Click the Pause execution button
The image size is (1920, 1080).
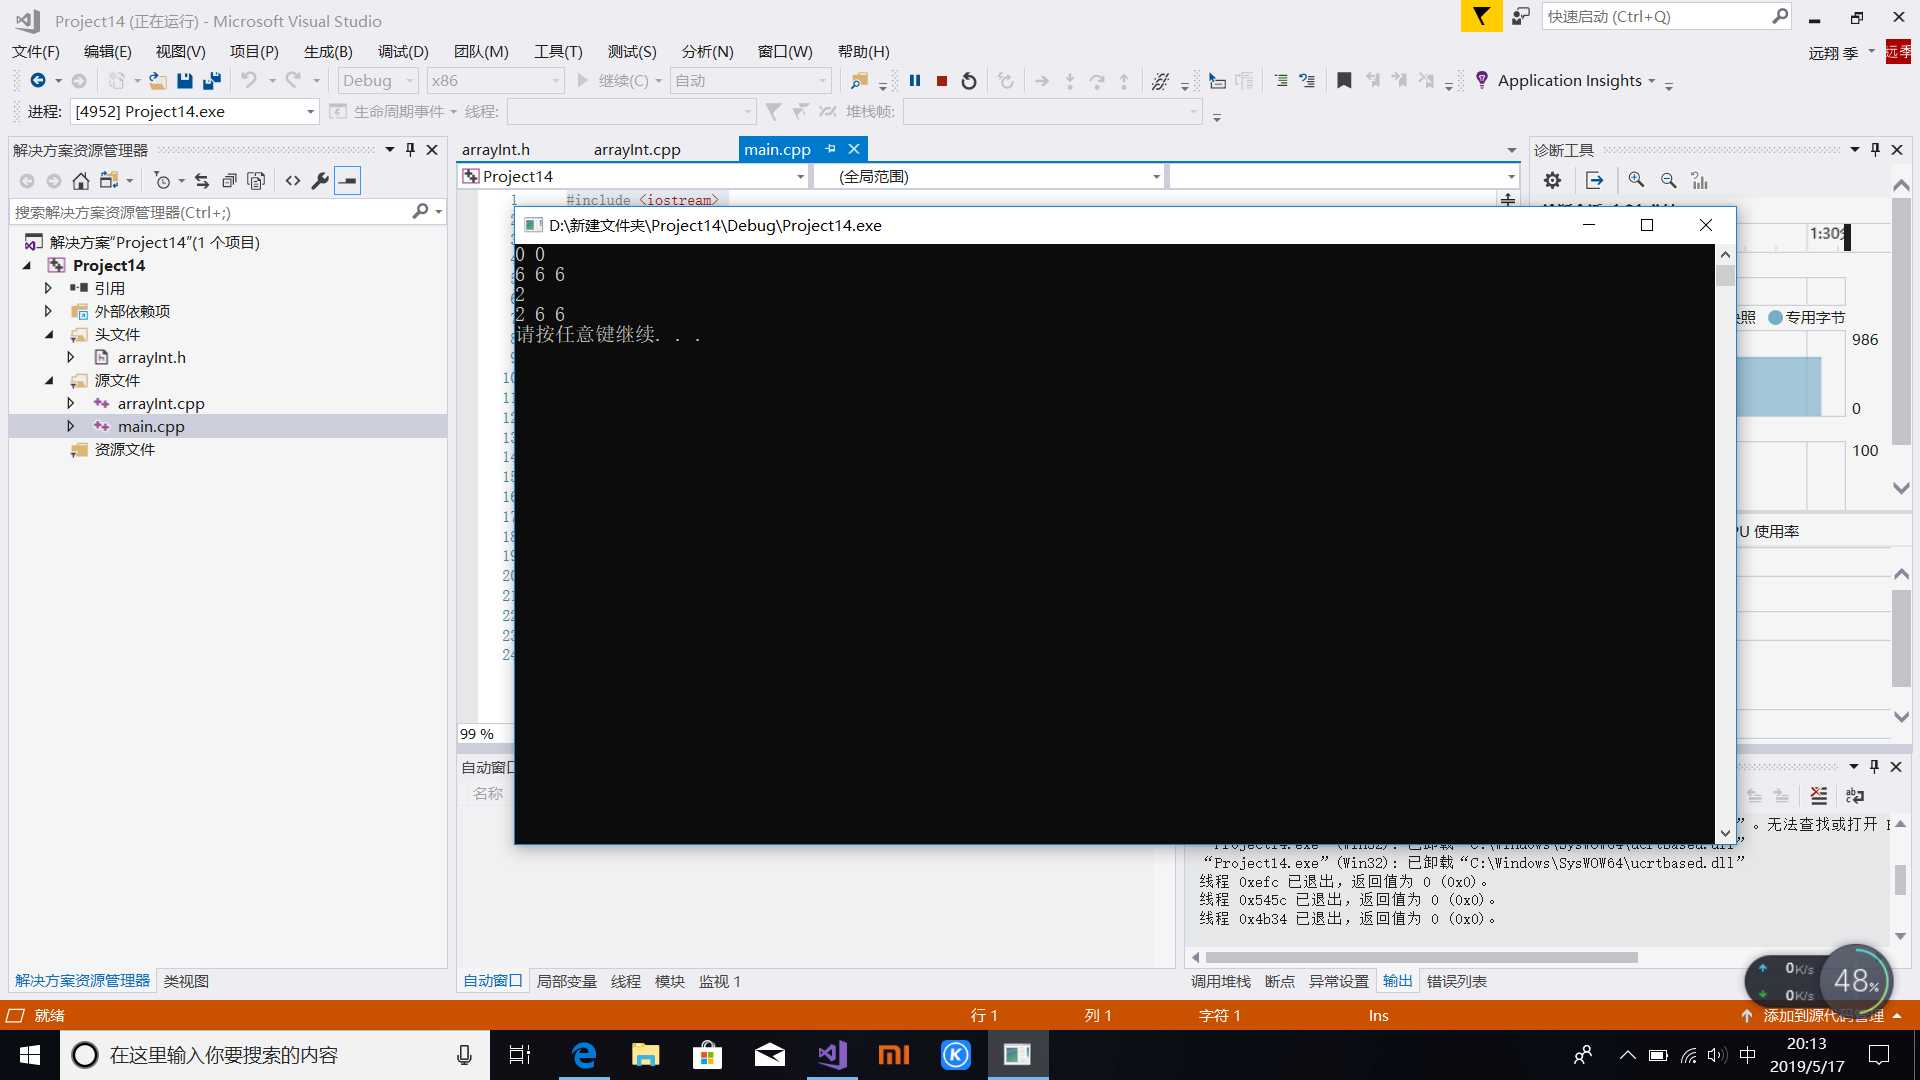click(915, 80)
